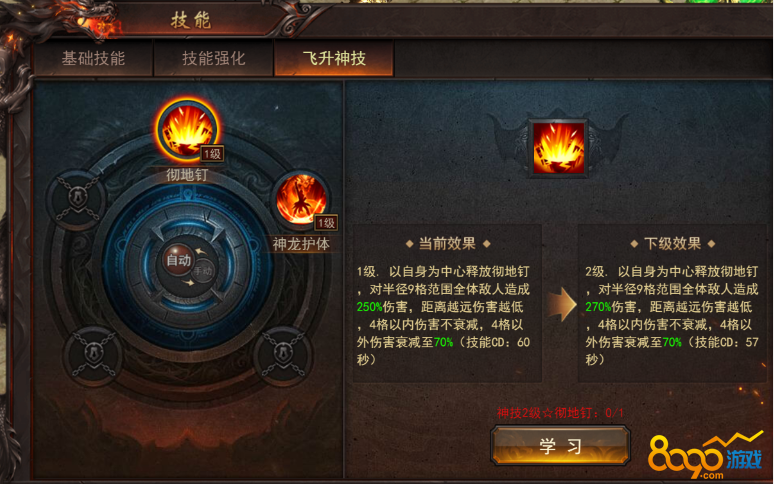Click the locked skill slot at bottom right
Screen dimensions: 774x484
(282, 355)
